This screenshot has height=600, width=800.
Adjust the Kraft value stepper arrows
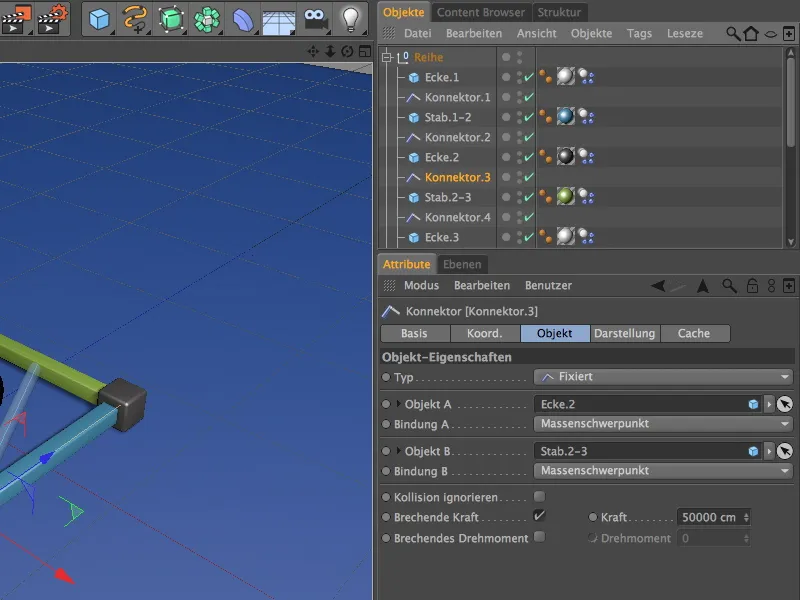(746, 517)
